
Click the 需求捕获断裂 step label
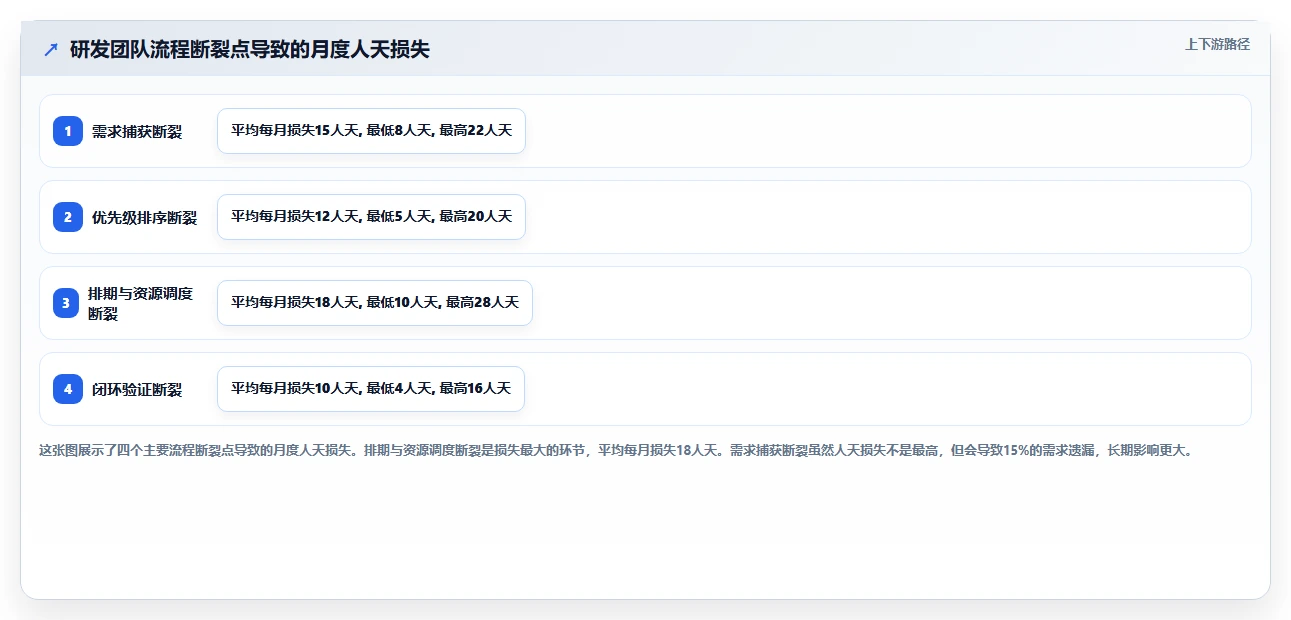[x=137, y=131]
